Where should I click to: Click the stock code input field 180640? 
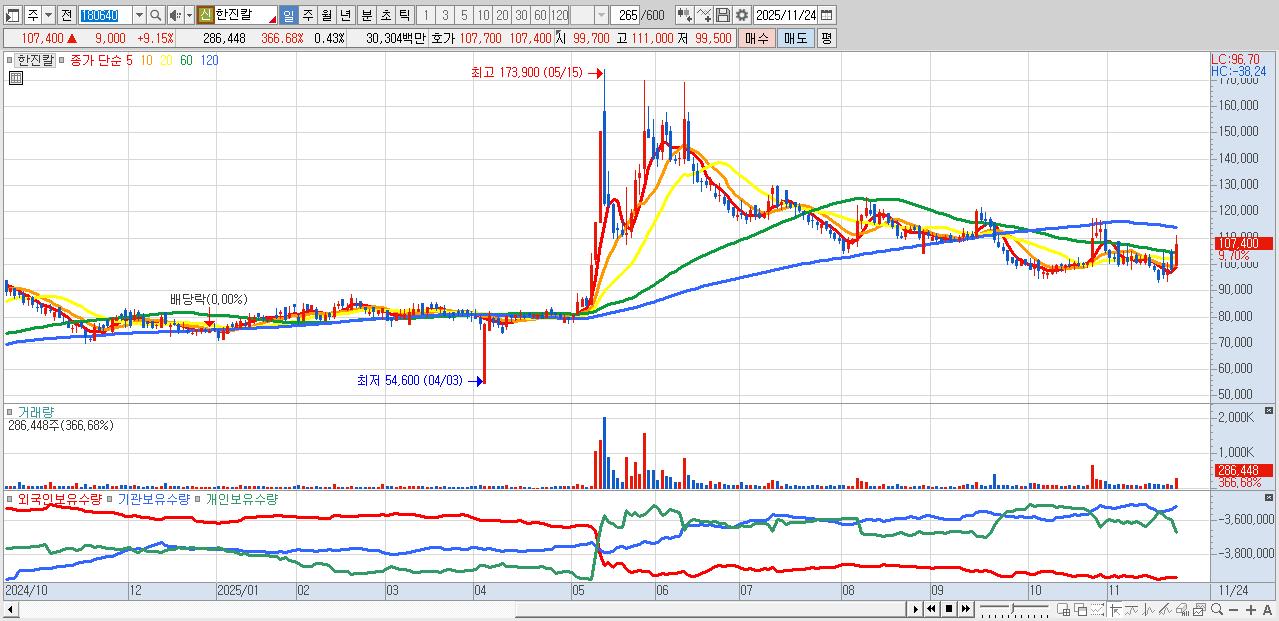pos(106,15)
